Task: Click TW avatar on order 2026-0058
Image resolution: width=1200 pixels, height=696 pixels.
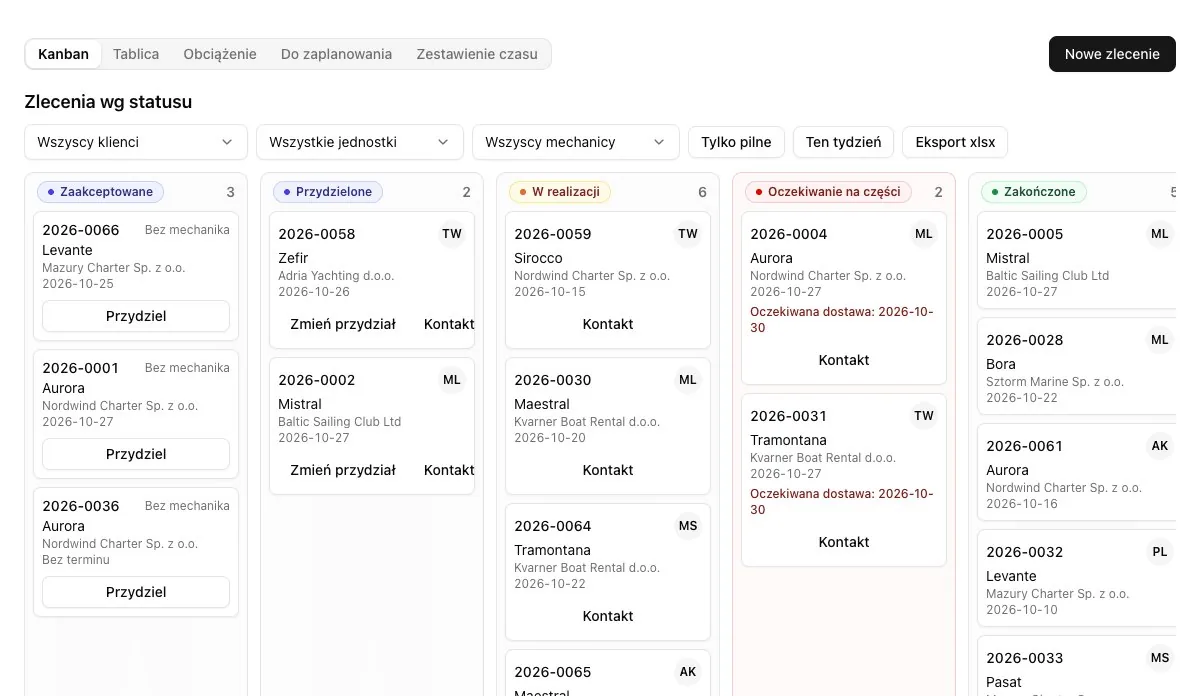Action: [452, 234]
